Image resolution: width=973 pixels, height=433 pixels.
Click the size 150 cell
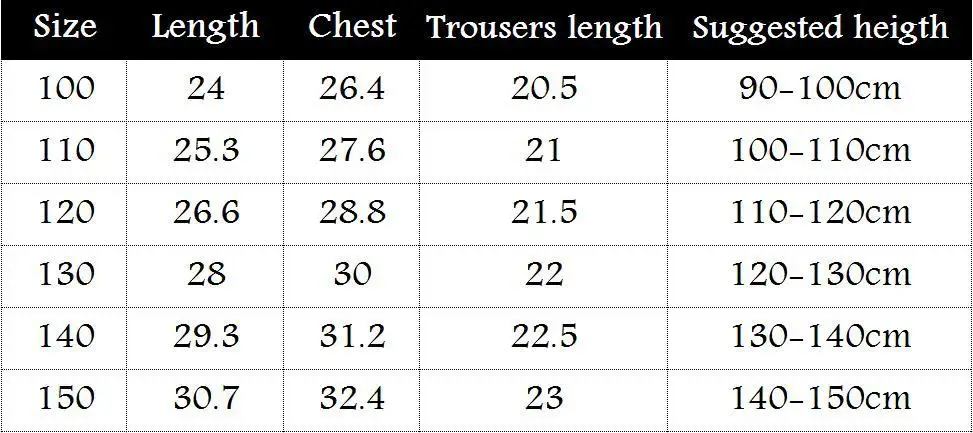66,399
